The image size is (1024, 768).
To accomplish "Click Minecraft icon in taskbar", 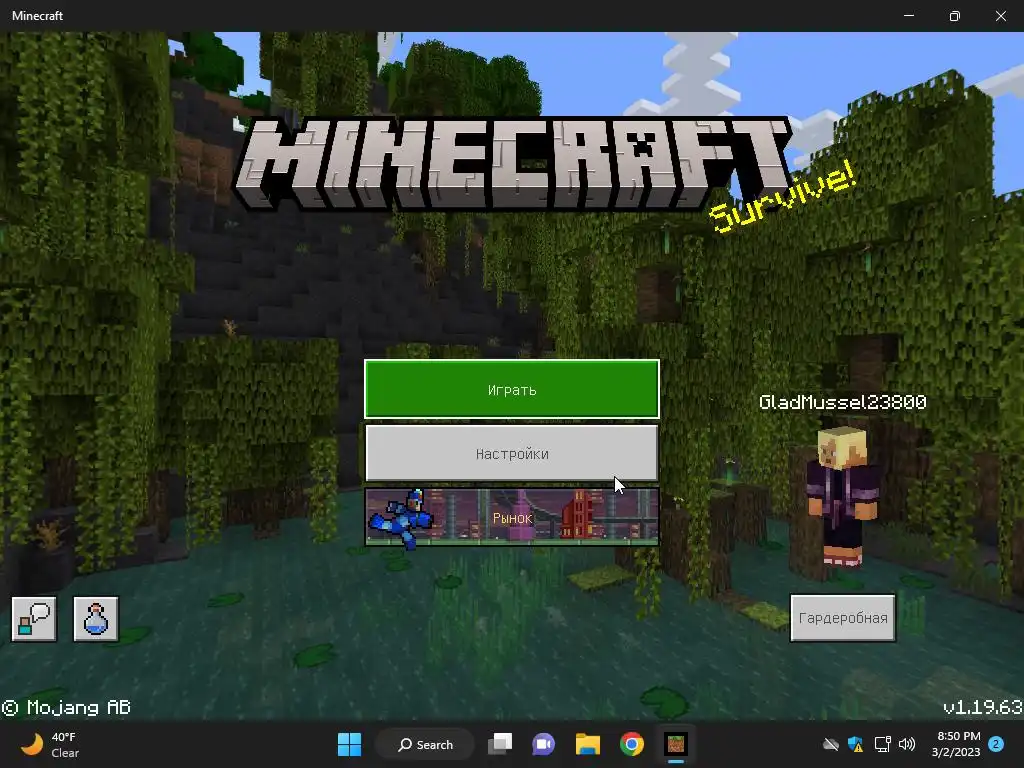I will coord(676,744).
